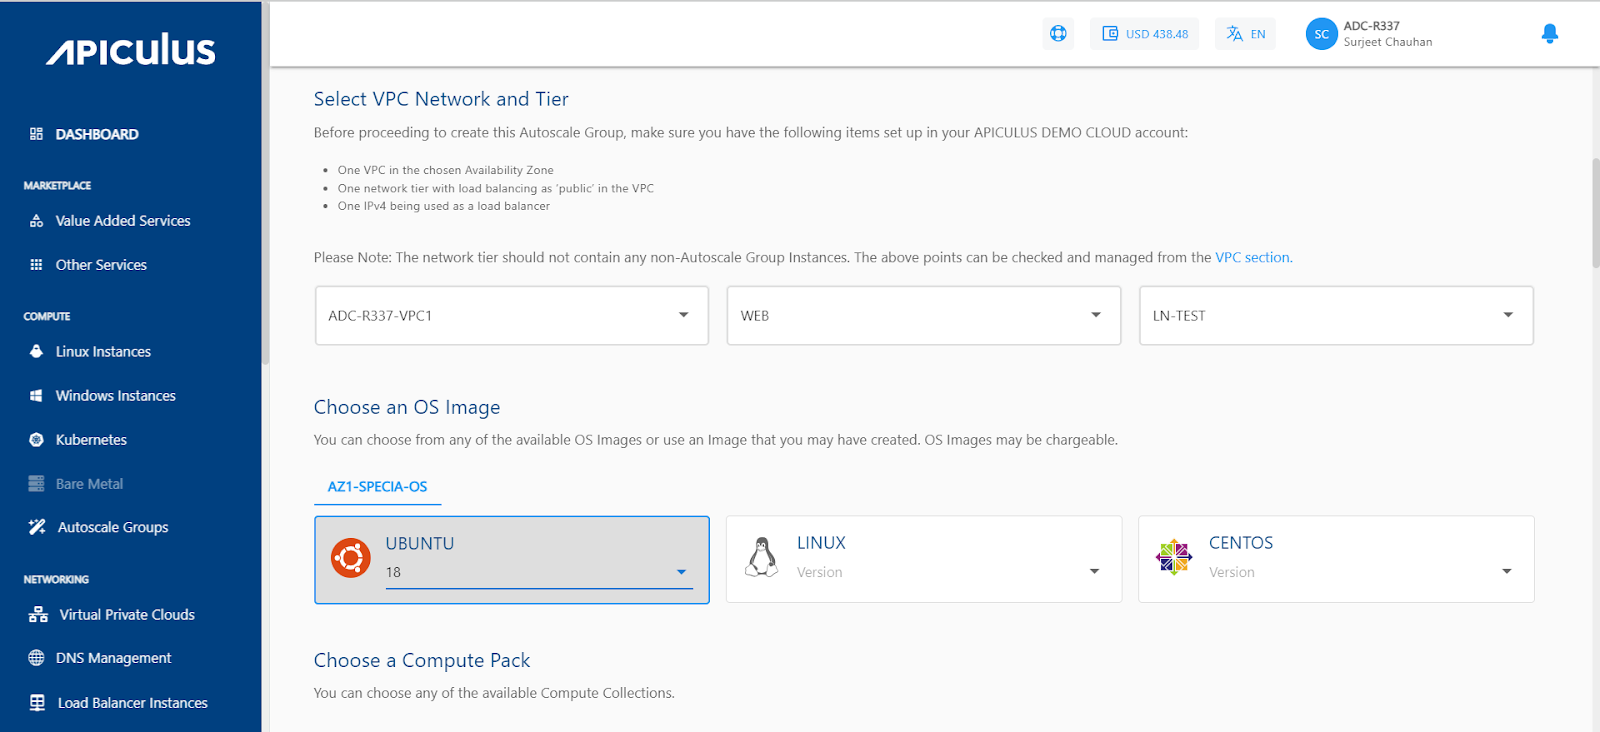This screenshot has height=732, width=1600.
Task: Open Windows Instances menu item
Action: (x=116, y=396)
